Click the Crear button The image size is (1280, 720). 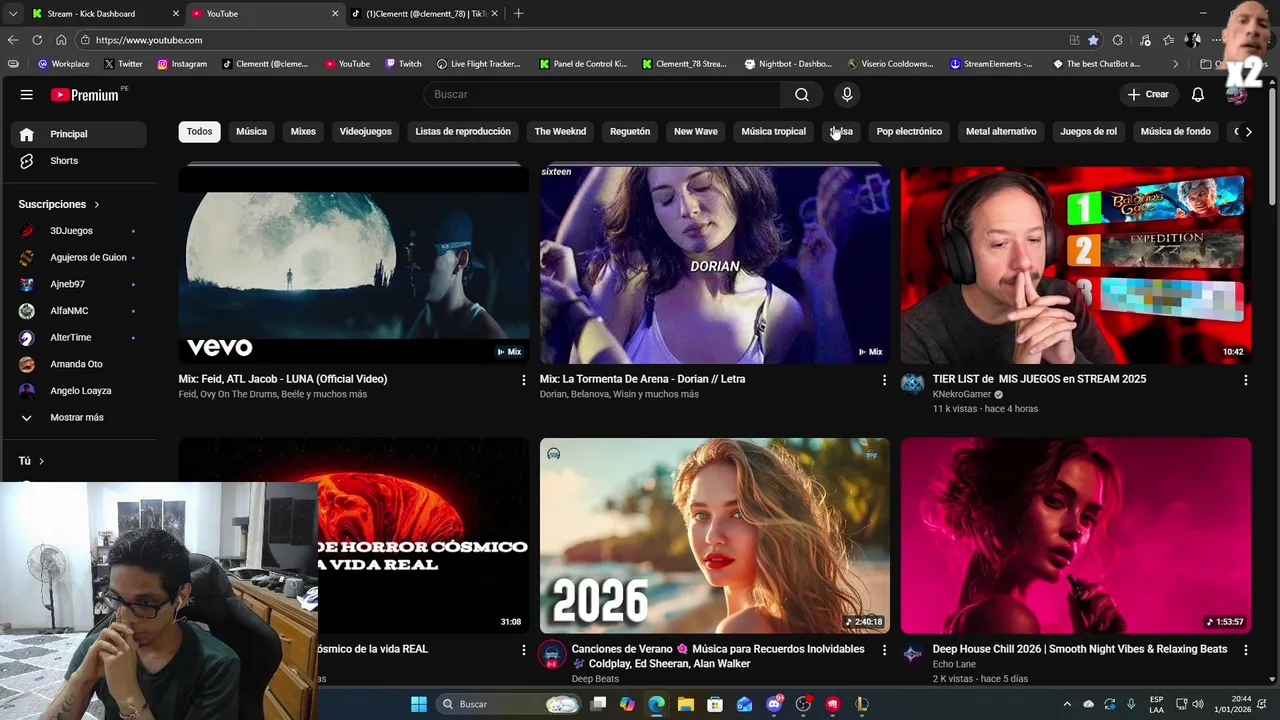click(1148, 94)
